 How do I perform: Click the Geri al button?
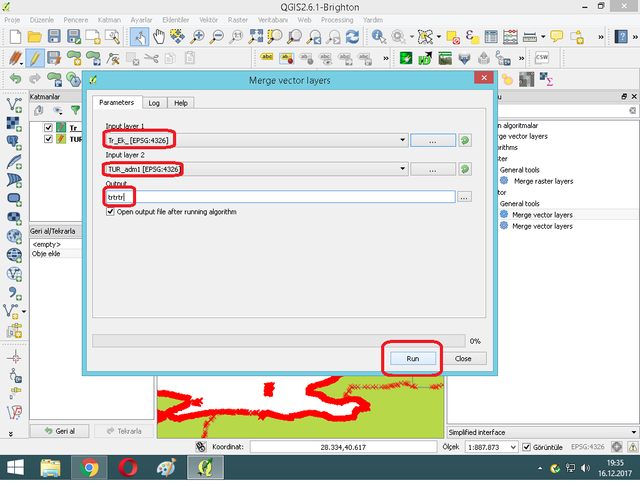60,431
